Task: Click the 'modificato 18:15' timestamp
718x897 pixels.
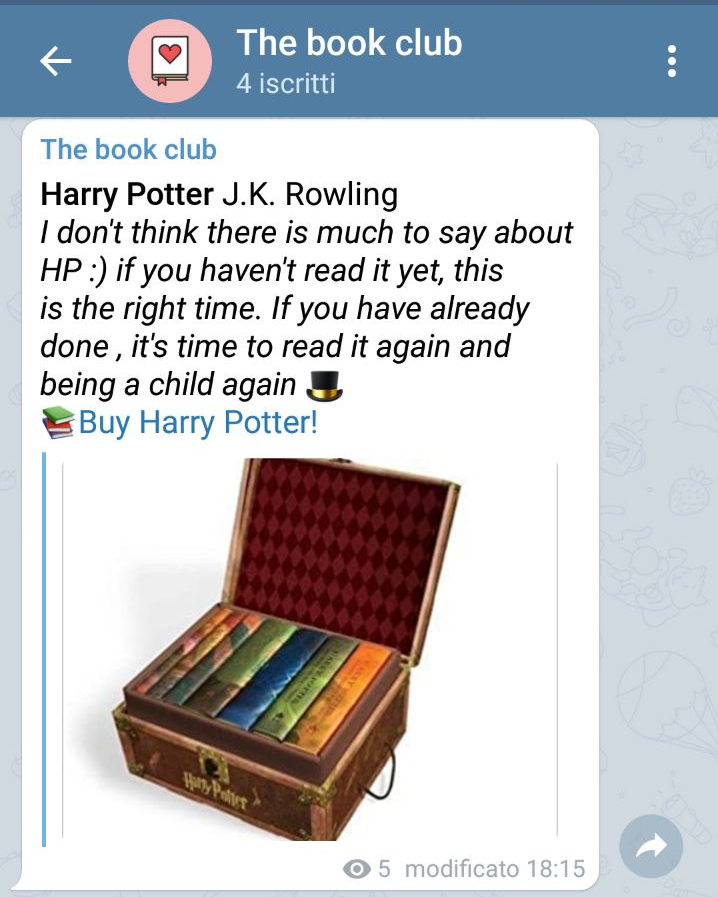Action: [x=495, y=869]
